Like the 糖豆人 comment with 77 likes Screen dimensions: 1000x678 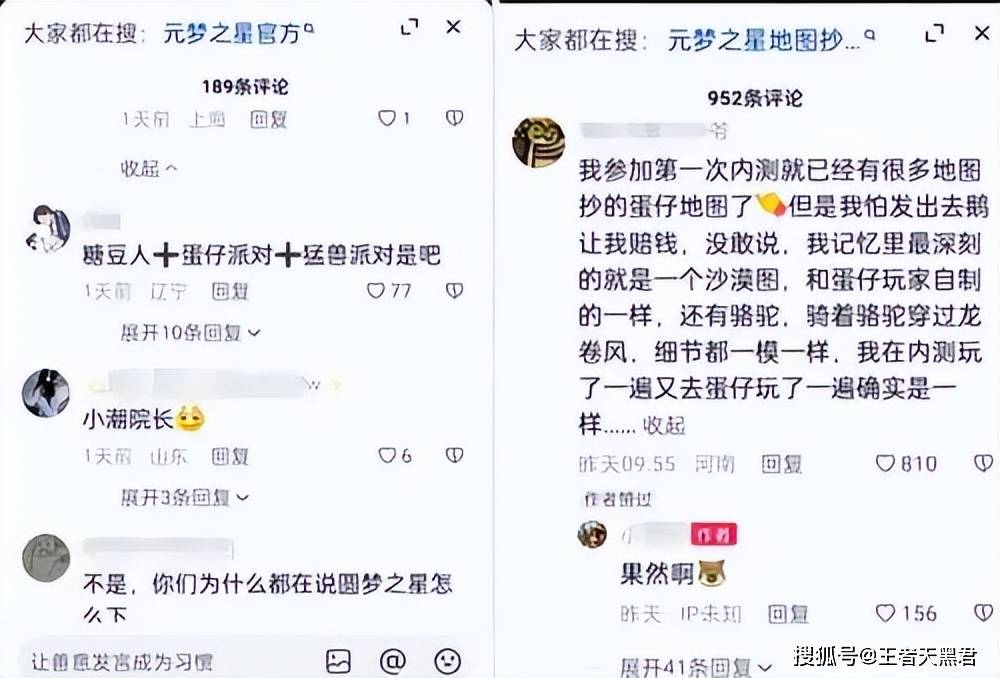[x=376, y=291]
